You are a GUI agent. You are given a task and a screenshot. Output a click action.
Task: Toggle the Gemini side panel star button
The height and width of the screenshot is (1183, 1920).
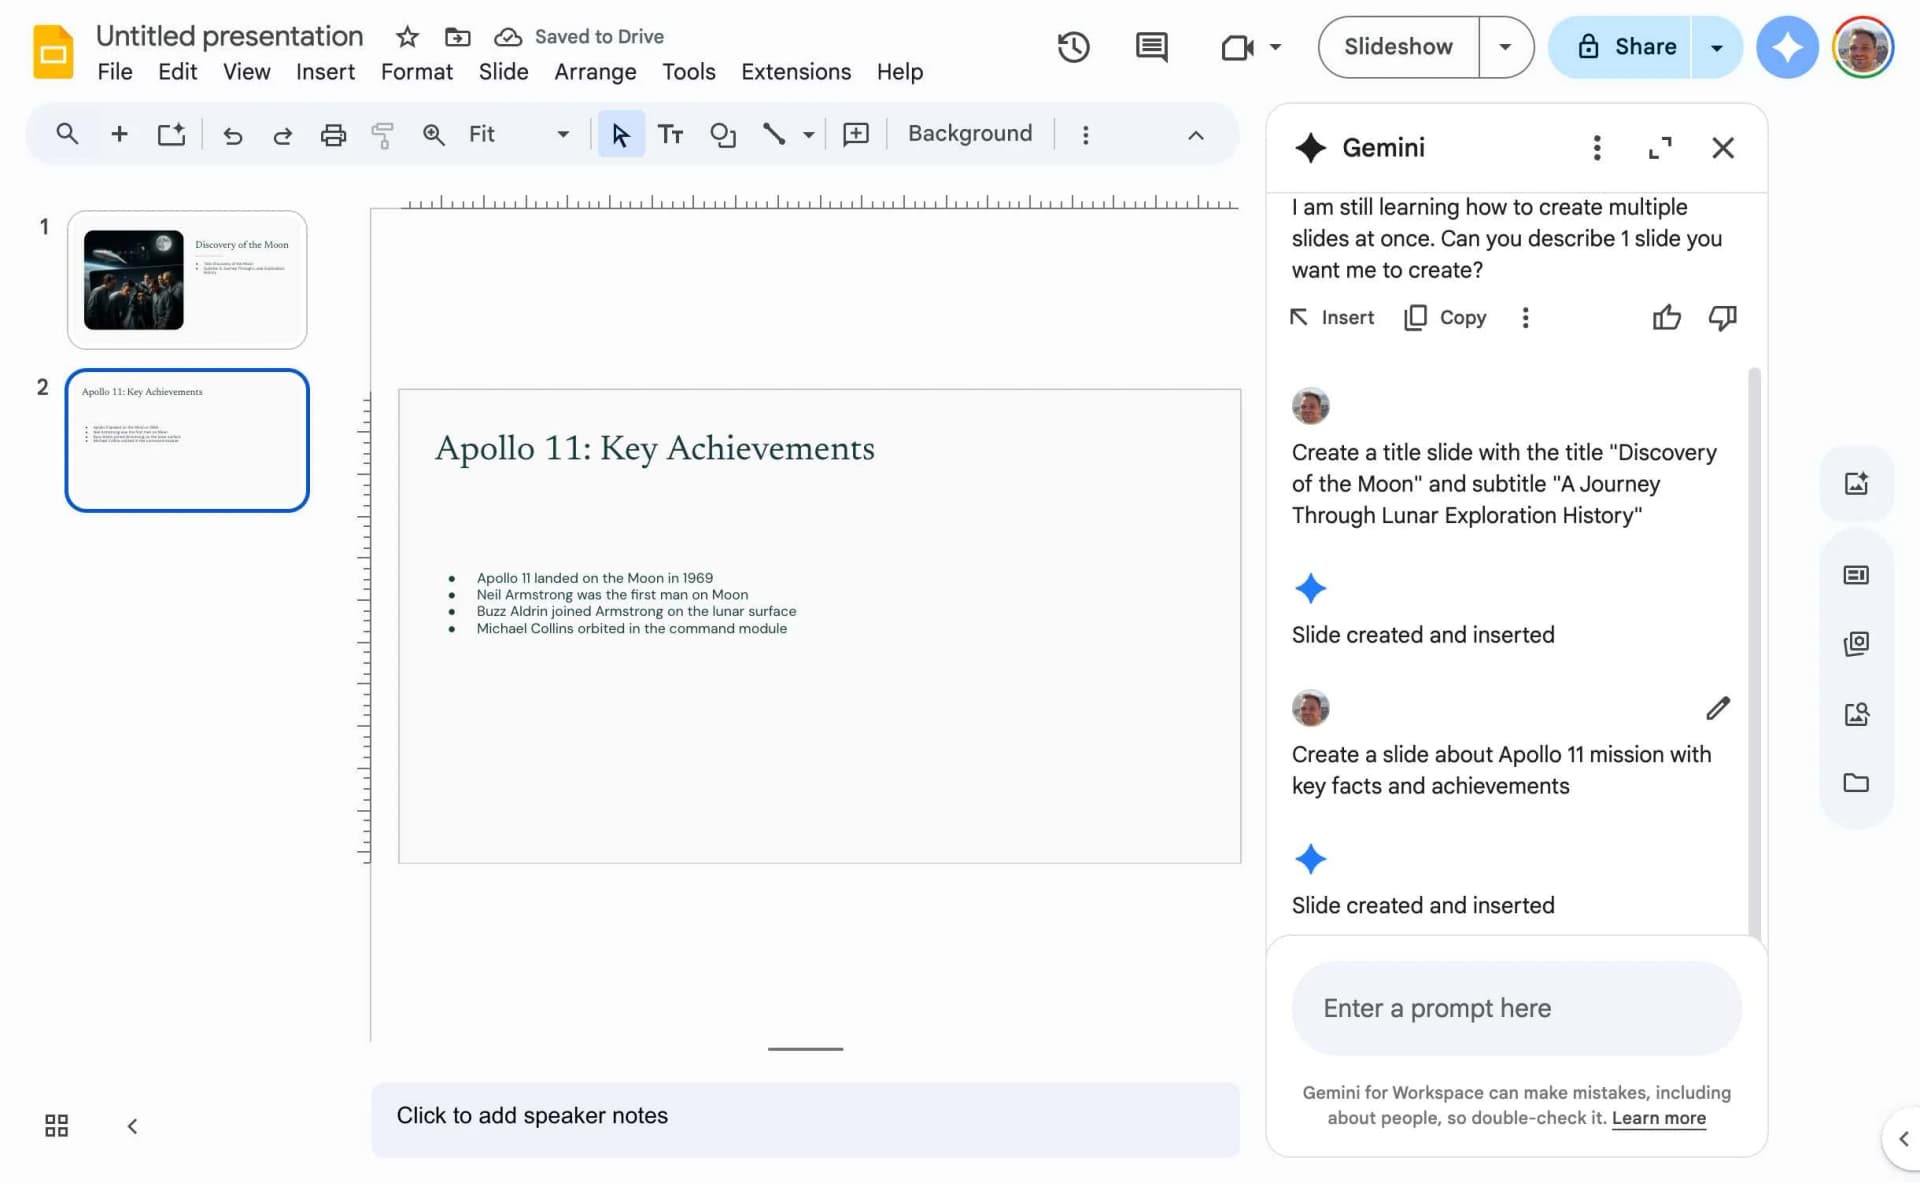point(1787,47)
